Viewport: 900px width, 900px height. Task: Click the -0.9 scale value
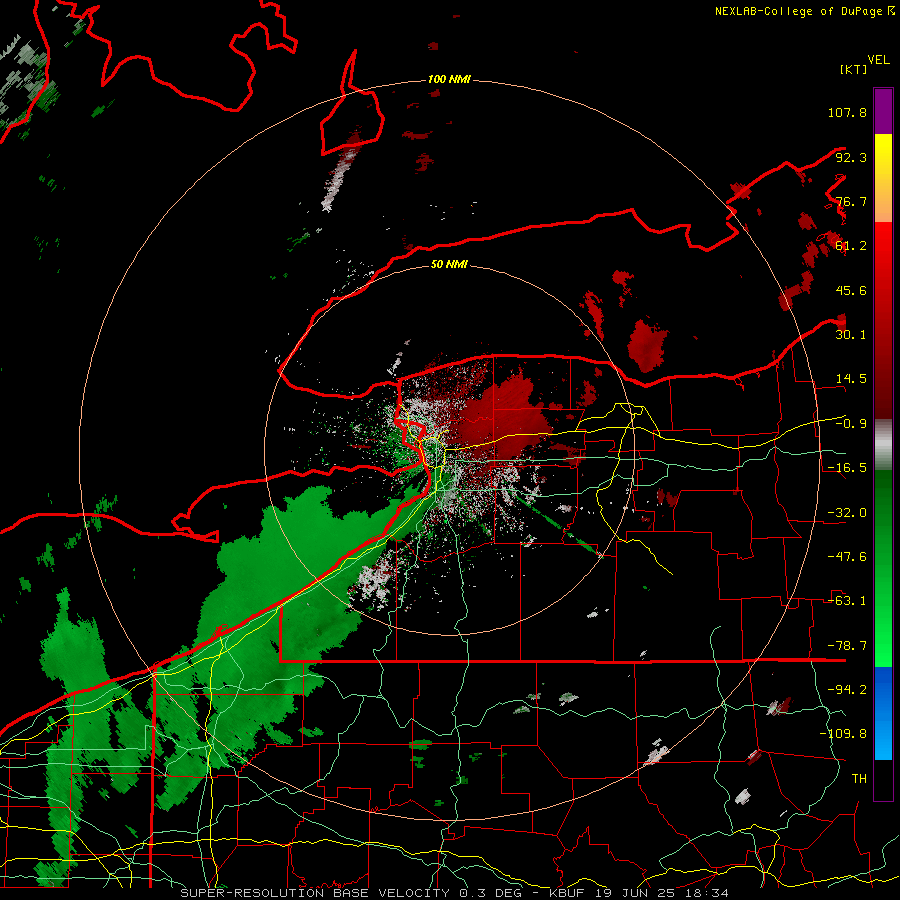[851, 424]
